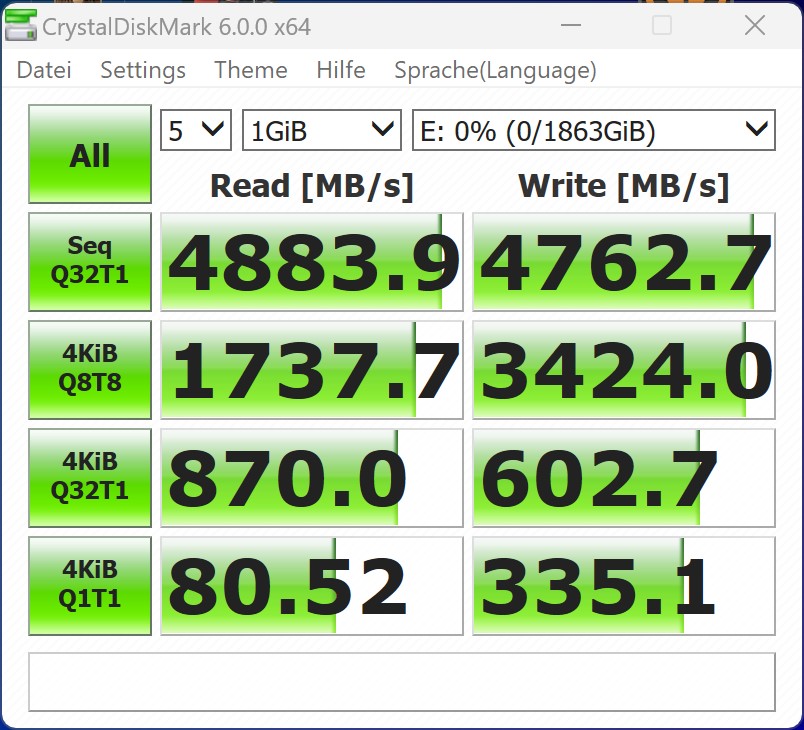Minimize the CrystalDiskMark window
The width and height of the screenshot is (804, 730).
pyautogui.click(x=571, y=25)
